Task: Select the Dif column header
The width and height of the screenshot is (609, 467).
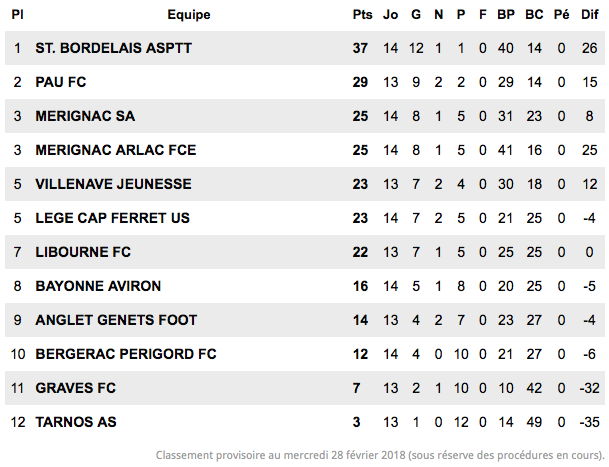Action: coord(590,15)
